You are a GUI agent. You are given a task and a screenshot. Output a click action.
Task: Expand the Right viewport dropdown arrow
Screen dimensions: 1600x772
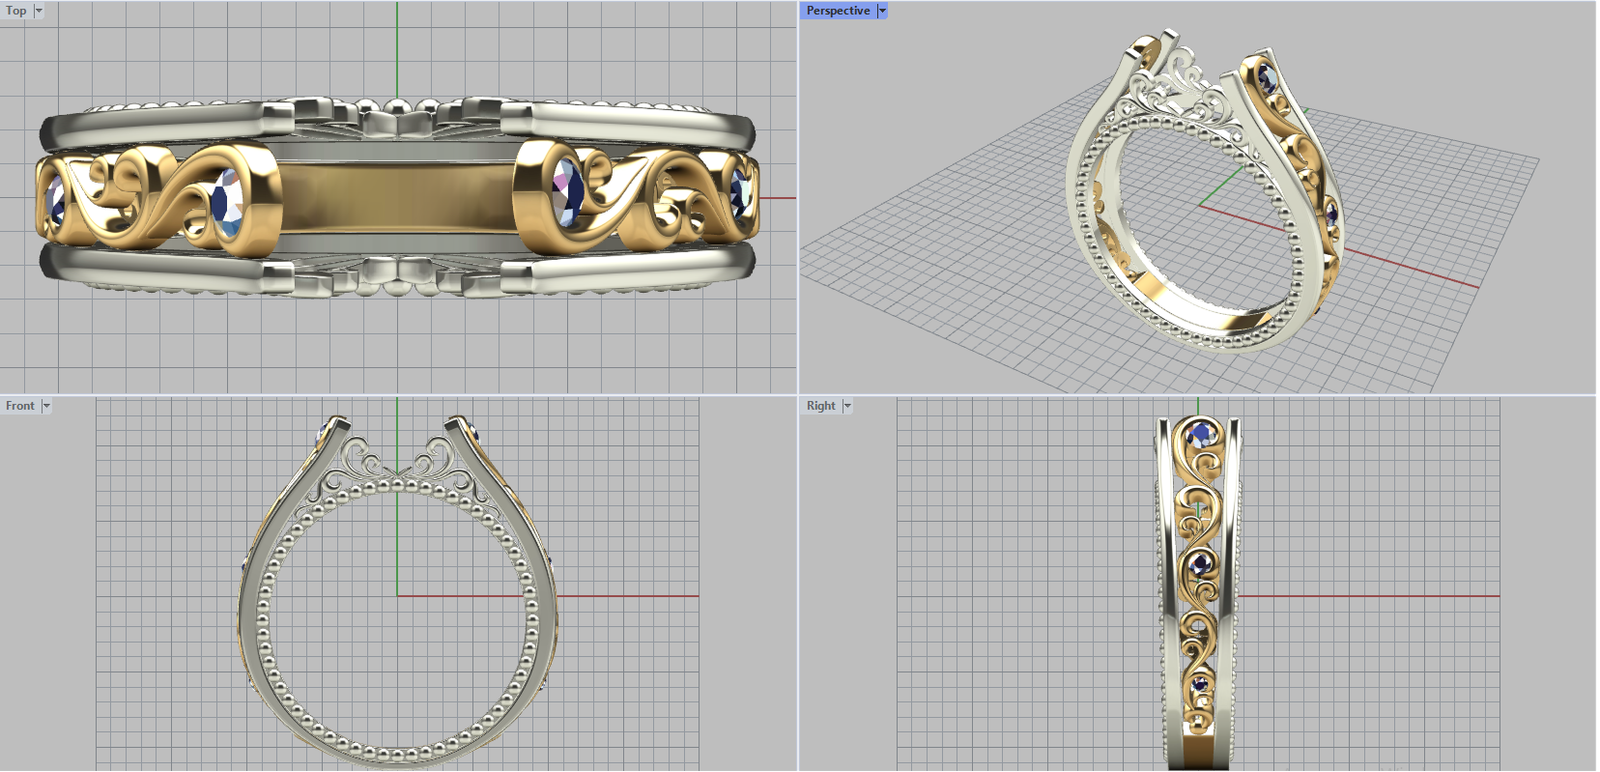point(847,406)
